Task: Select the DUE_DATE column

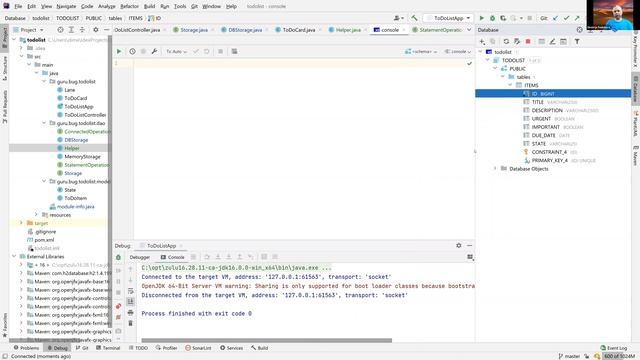Action: click(543, 136)
